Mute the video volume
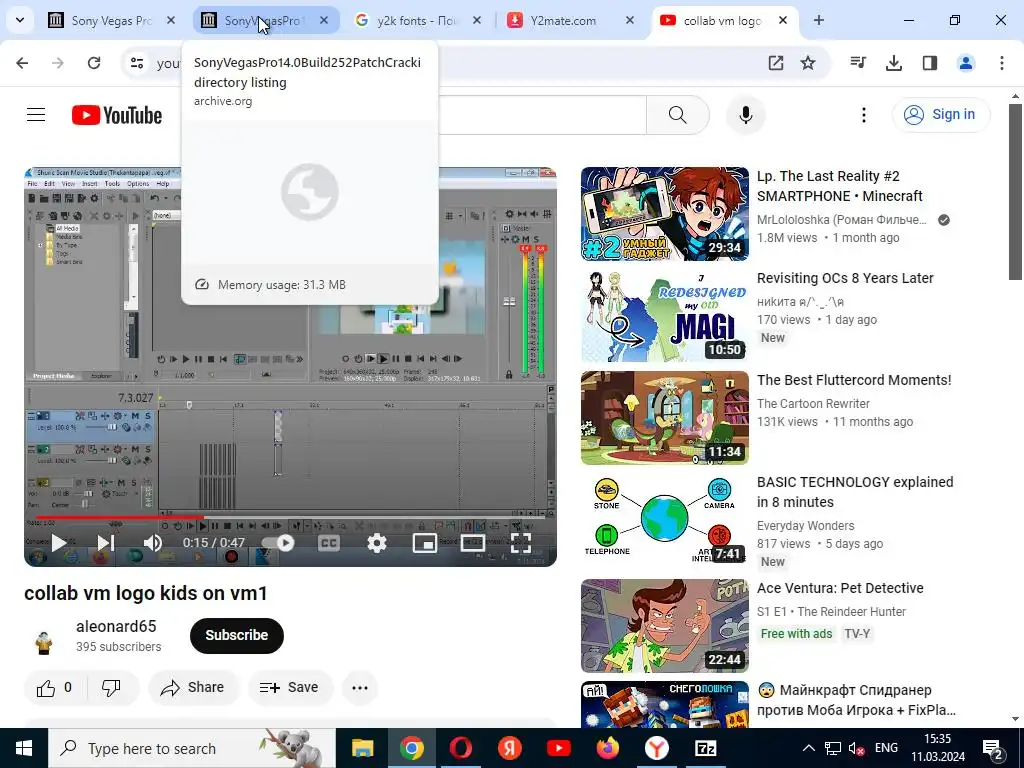Image resolution: width=1024 pixels, height=768 pixels. (x=153, y=543)
